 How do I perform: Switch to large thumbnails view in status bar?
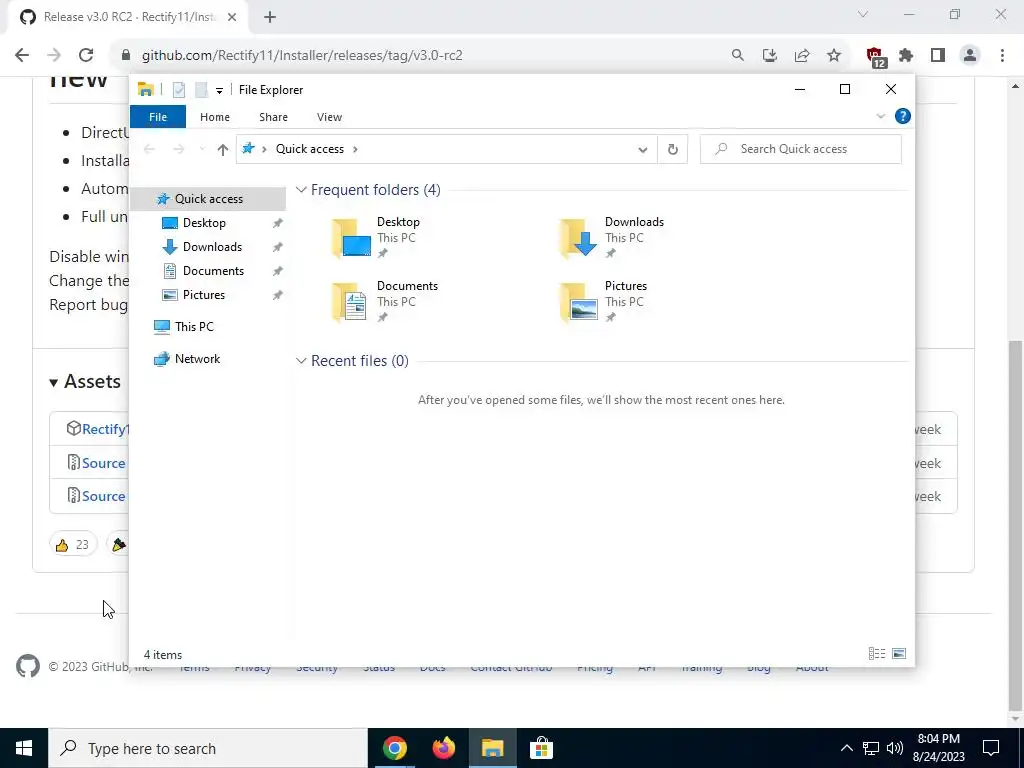tap(899, 654)
